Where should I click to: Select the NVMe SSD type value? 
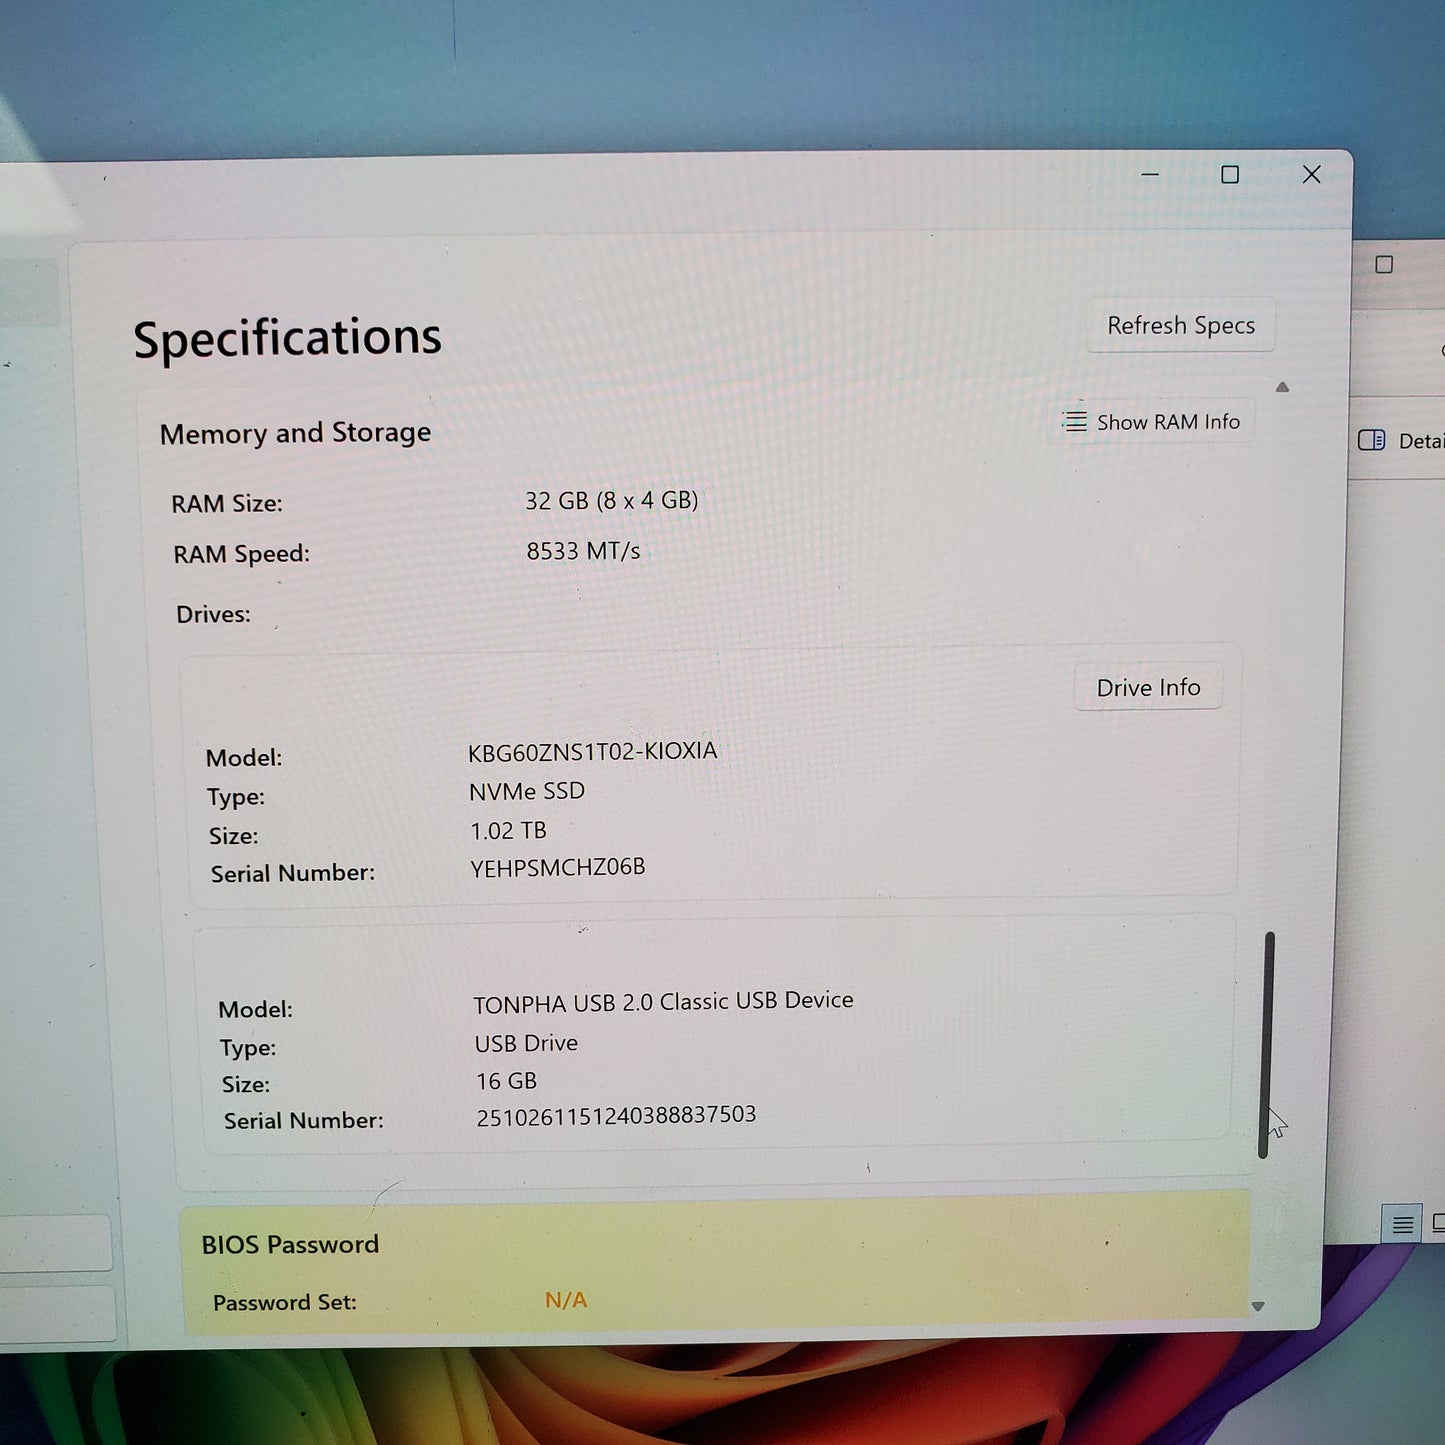pyautogui.click(x=527, y=791)
